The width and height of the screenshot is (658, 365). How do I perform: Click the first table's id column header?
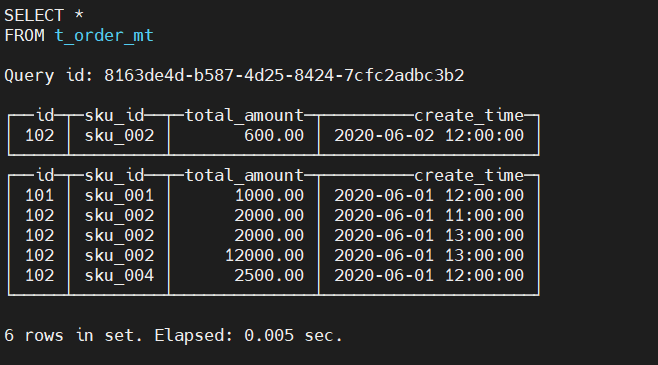(45, 115)
